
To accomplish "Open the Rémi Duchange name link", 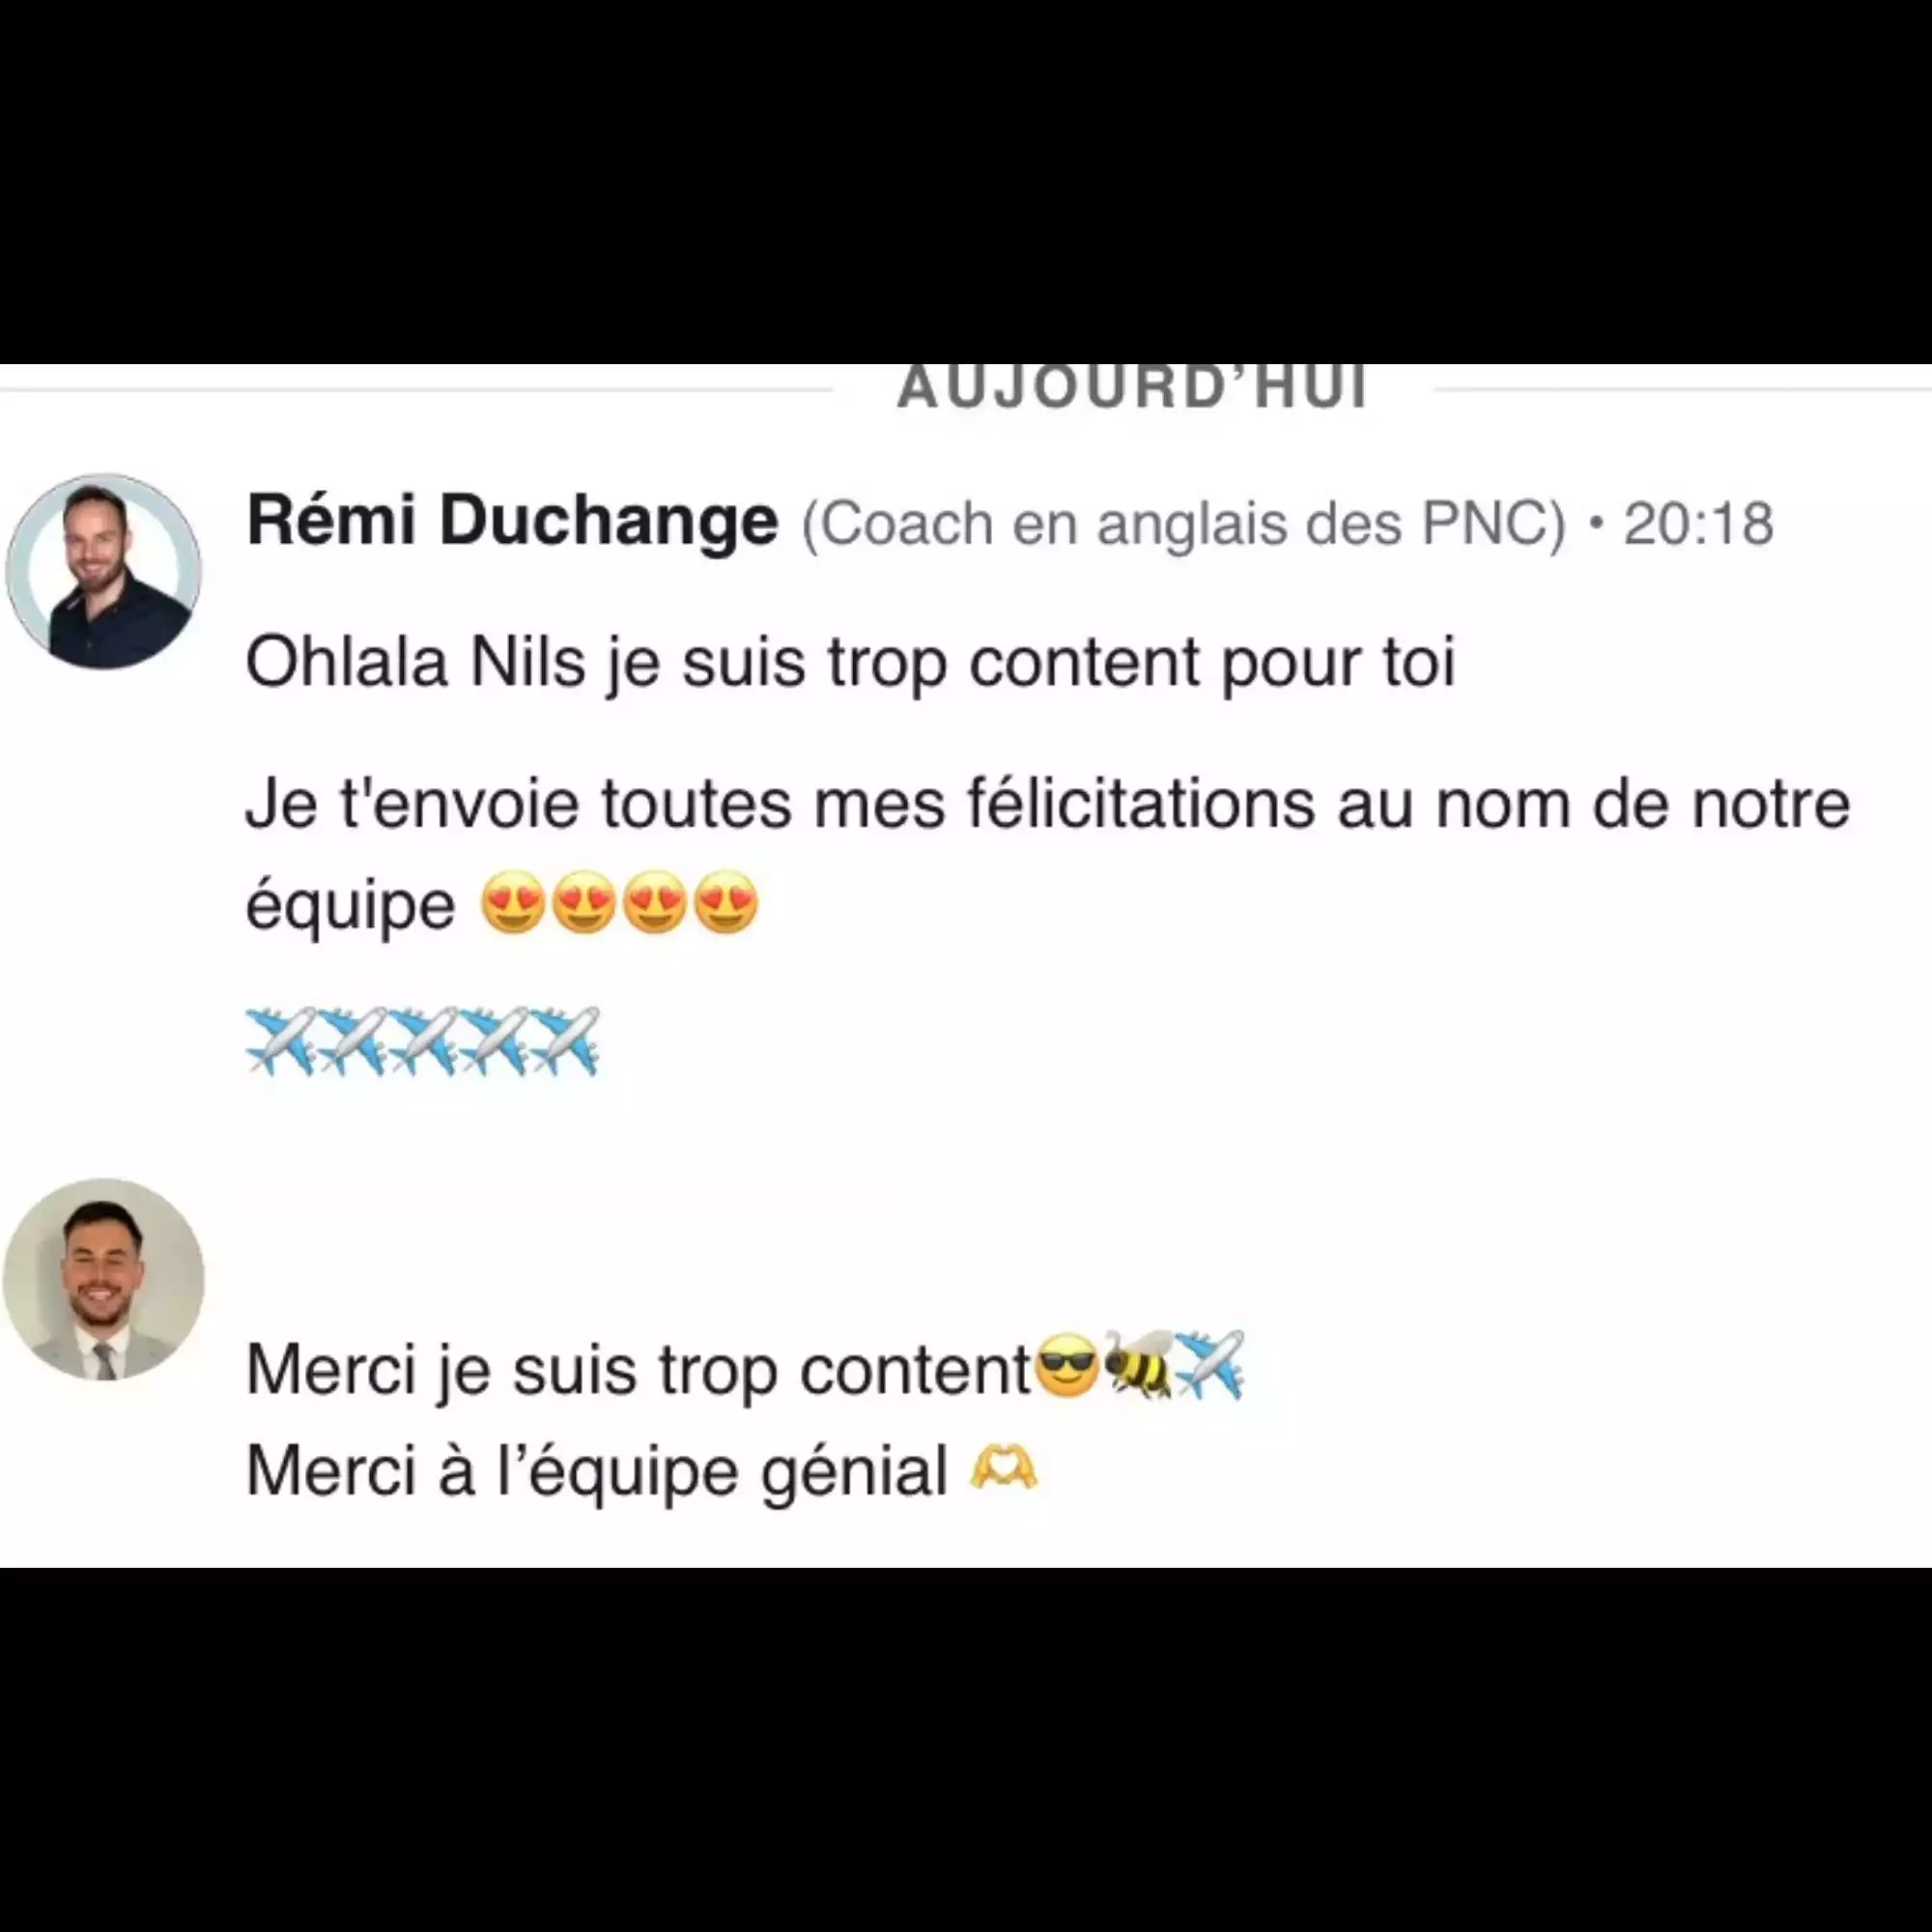I will pyautogui.click(x=512, y=522).
